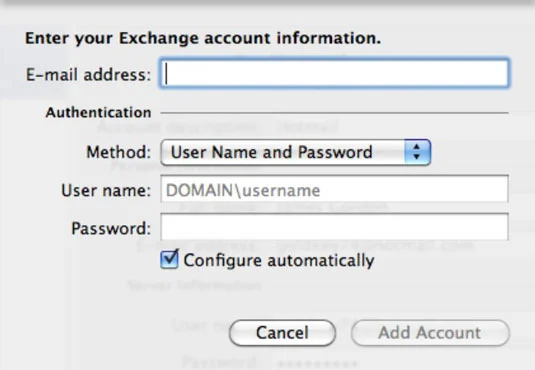The width and height of the screenshot is (535, 370).
Task: Click the Add Account button
Action: (x=430, y=333)
